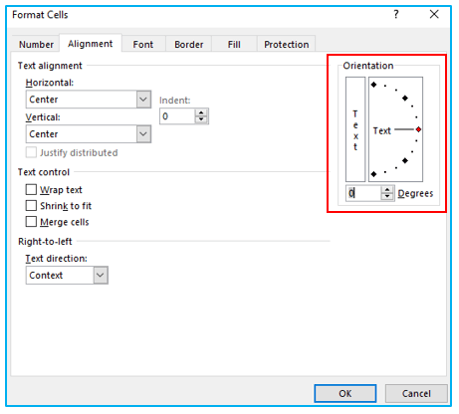Click the Vertical combo box showing Center

pyautogui.click(x=88, y=134)
